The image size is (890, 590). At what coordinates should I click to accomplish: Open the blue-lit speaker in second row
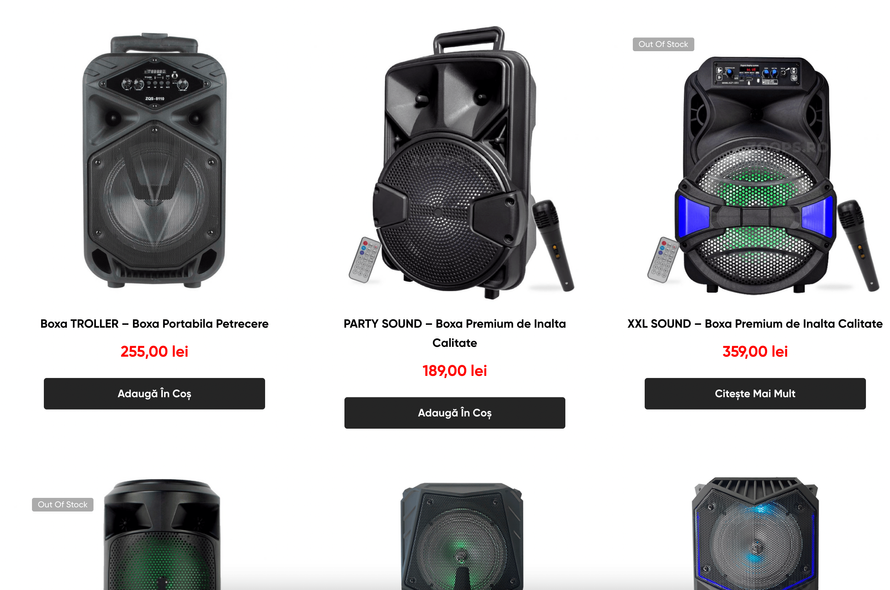pyautogui.click(x=755, y=533)
